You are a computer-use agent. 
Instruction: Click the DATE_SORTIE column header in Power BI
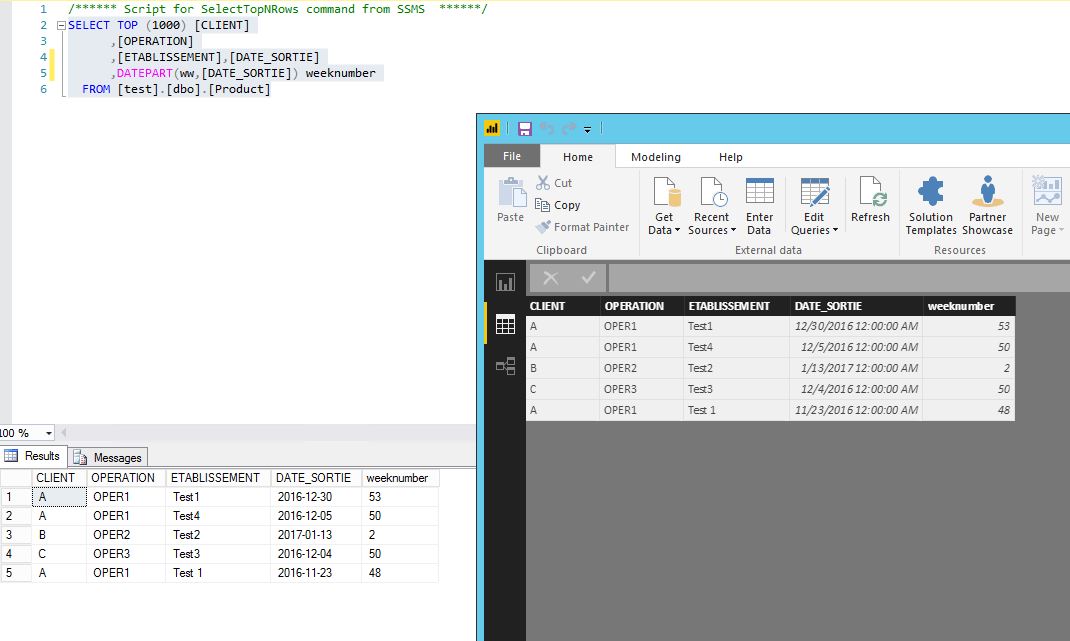[x=856, y=306]
